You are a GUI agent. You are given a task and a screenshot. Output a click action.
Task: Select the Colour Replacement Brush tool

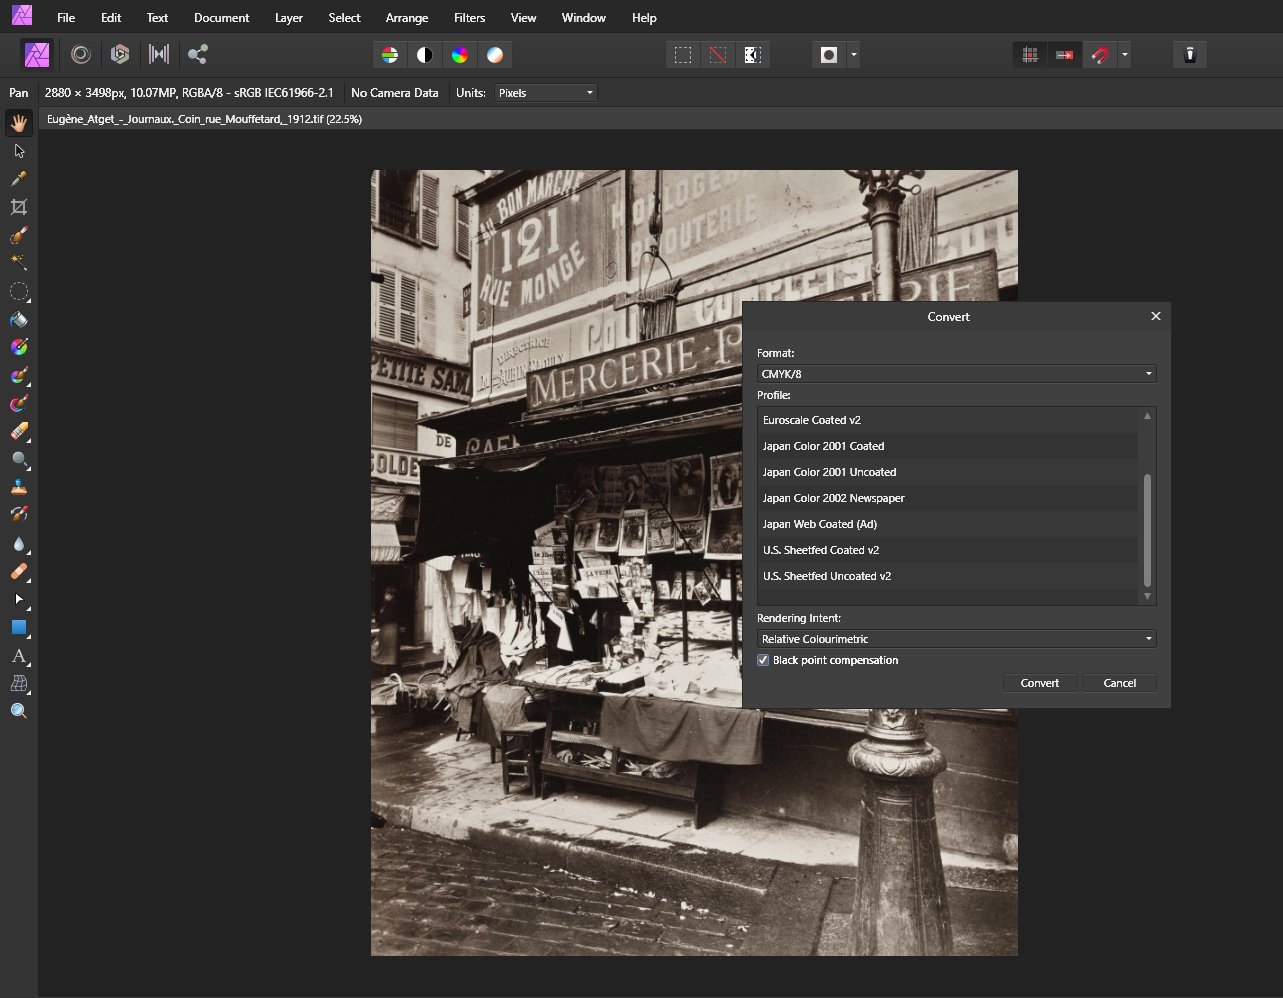(x=18, y=404)
